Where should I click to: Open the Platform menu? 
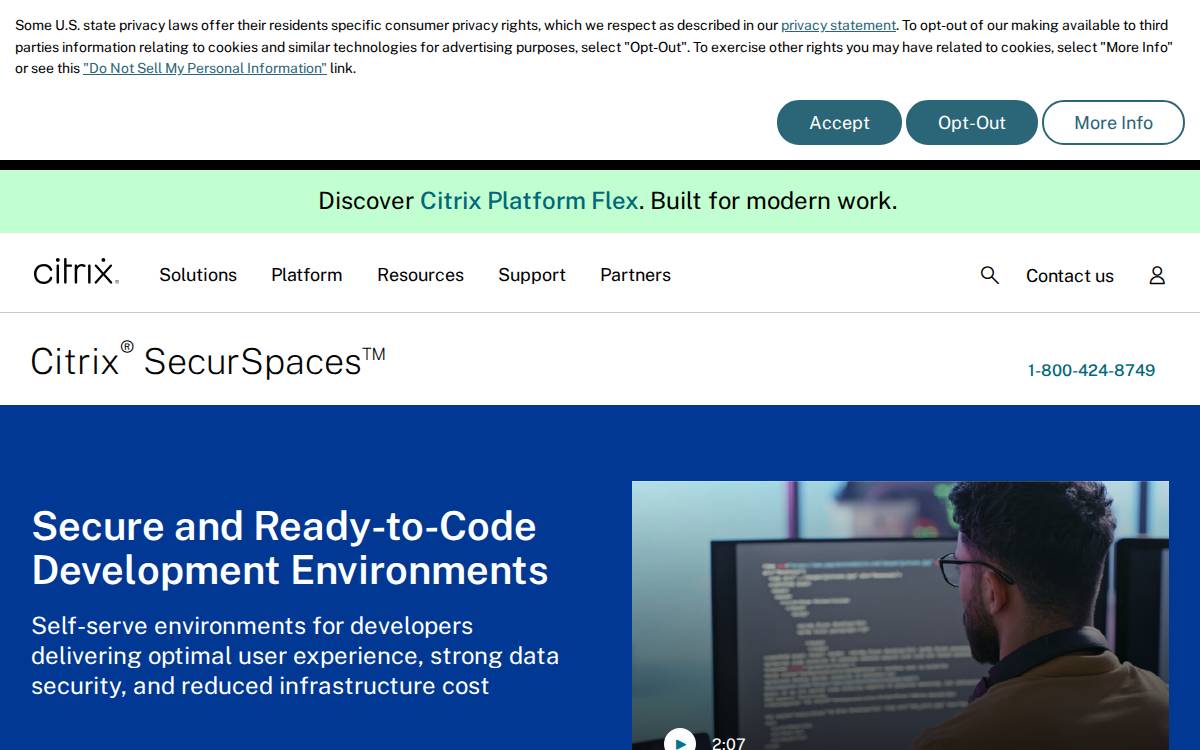click(307, 275)
